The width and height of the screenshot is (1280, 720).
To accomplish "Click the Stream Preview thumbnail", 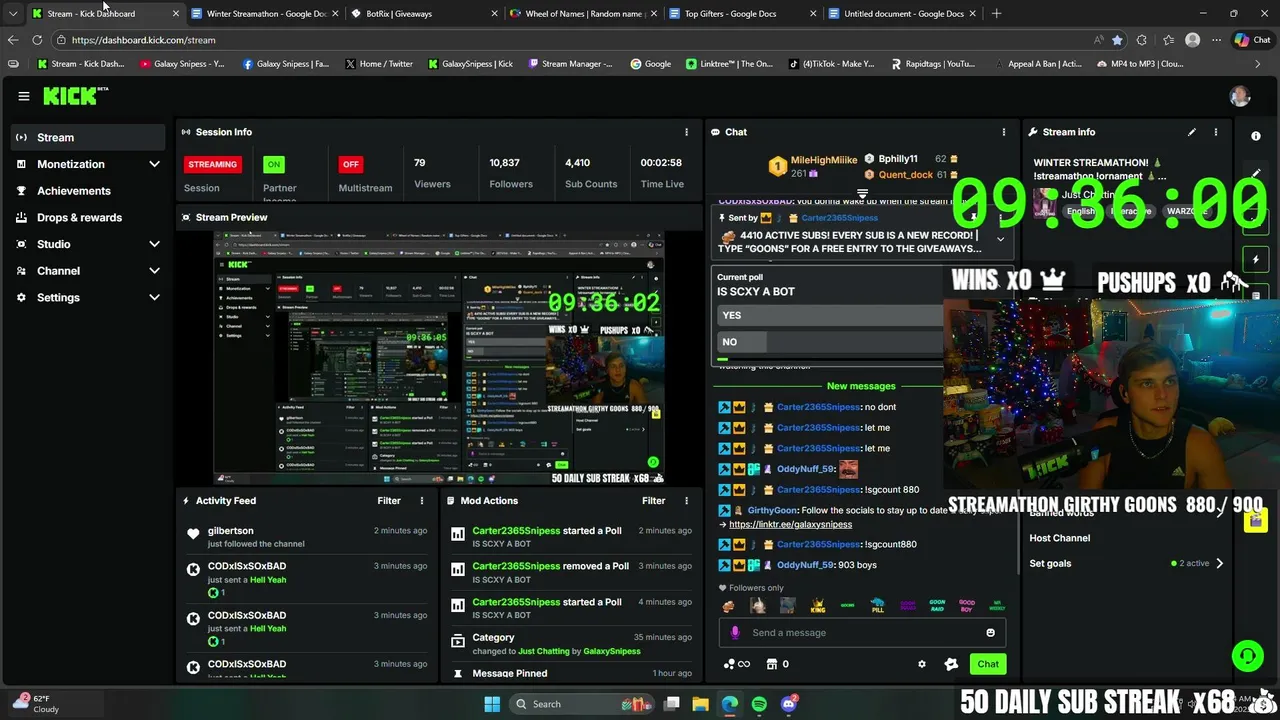I will point(439,359).
